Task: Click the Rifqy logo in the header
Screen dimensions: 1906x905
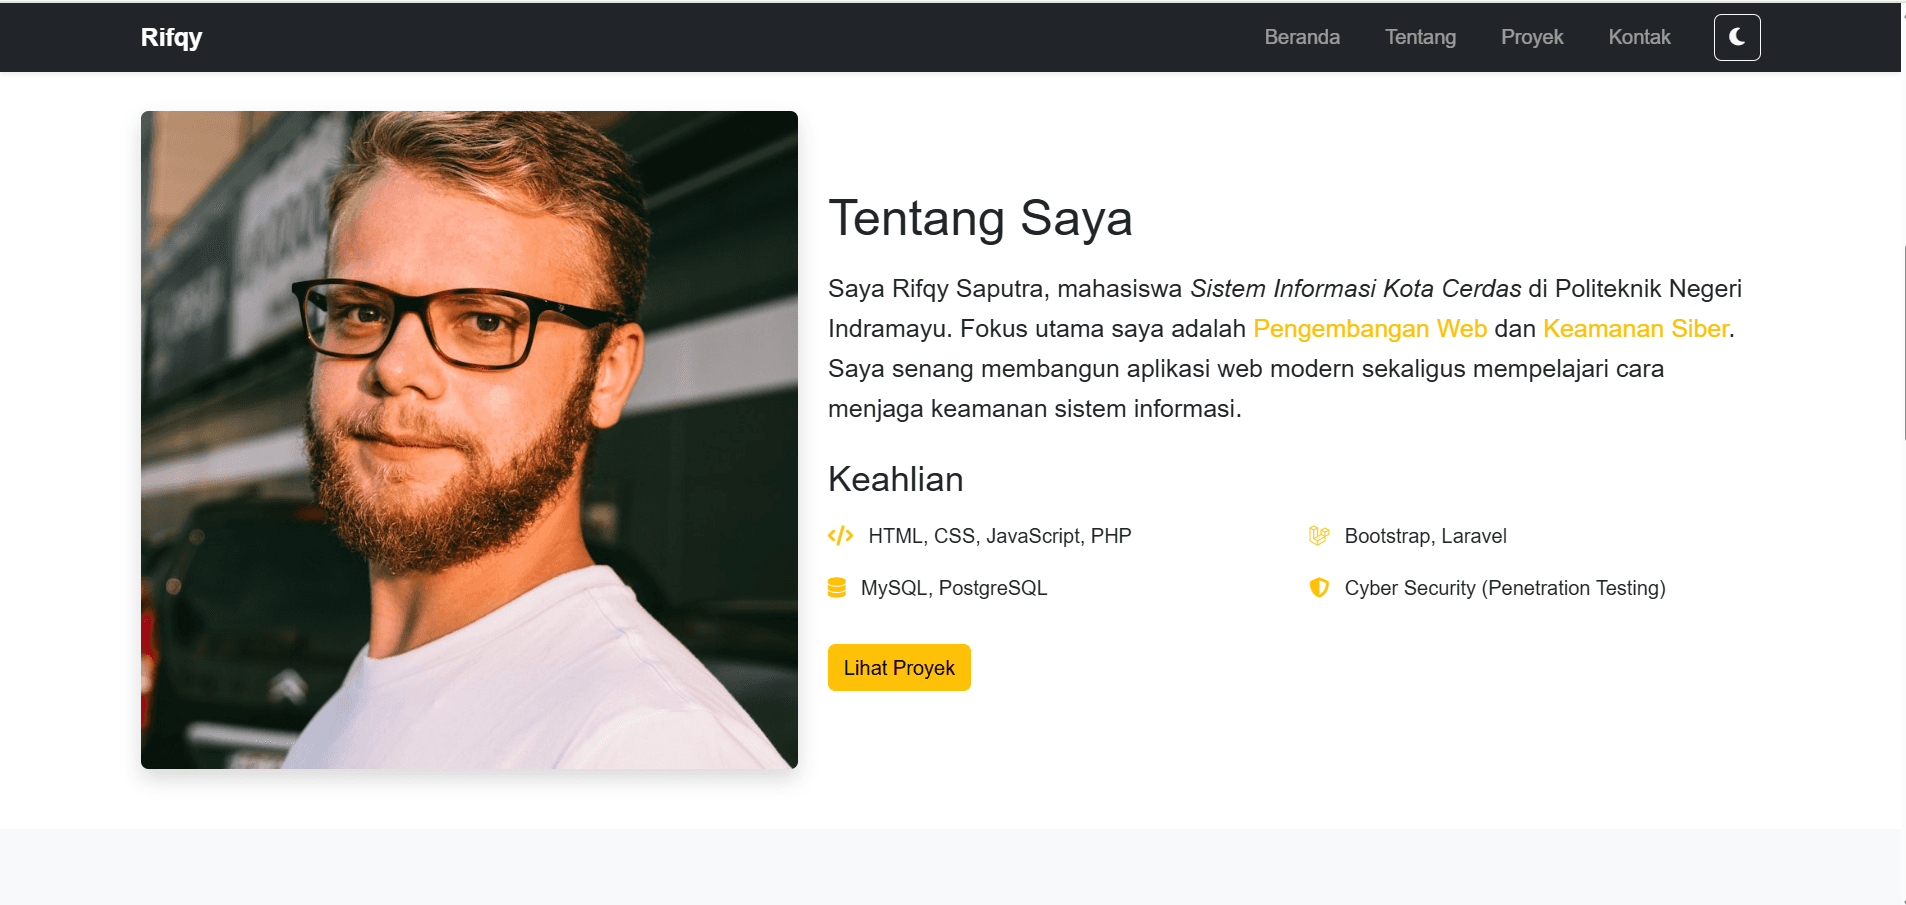Action: point(170,37)
